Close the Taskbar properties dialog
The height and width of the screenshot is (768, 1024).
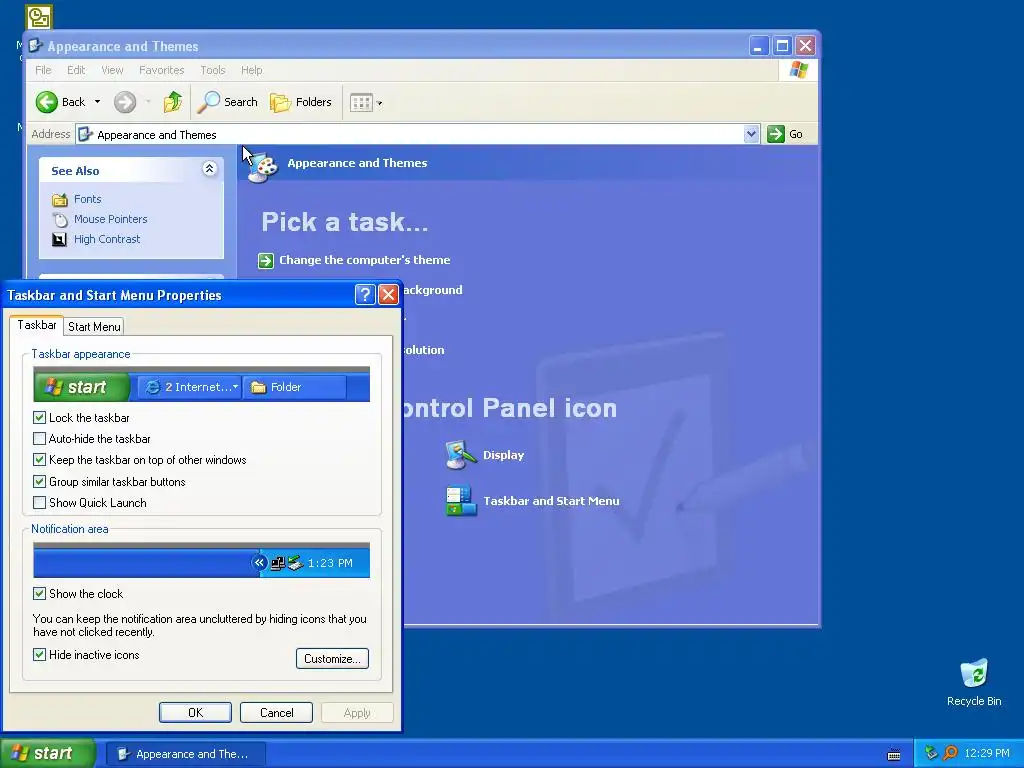tap(389, 295)
